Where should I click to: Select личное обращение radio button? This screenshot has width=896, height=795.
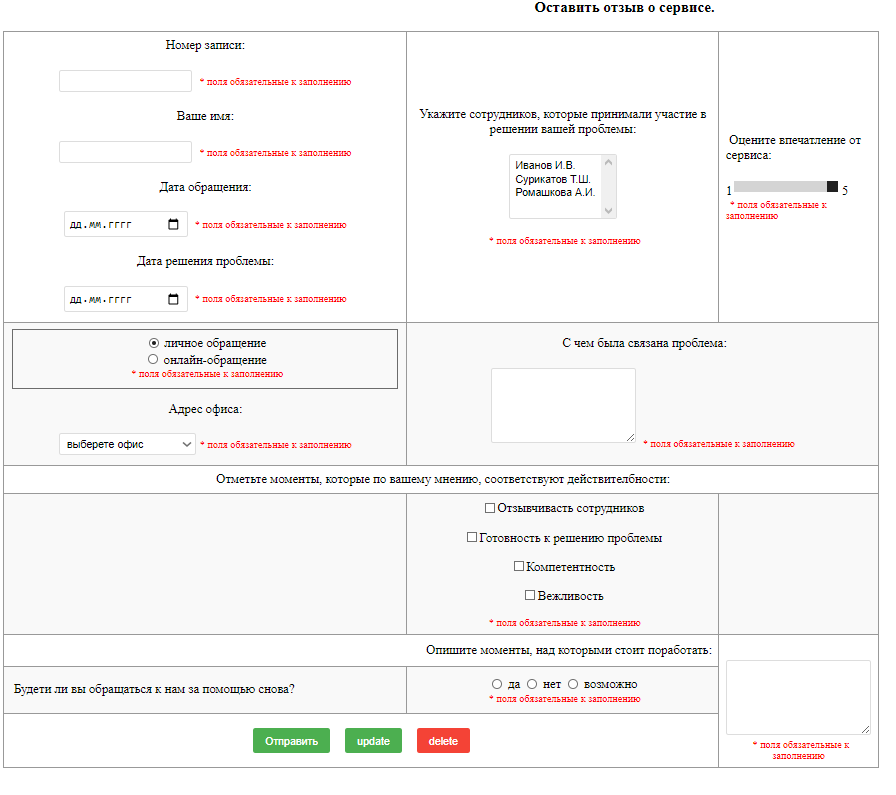[154, 343]
